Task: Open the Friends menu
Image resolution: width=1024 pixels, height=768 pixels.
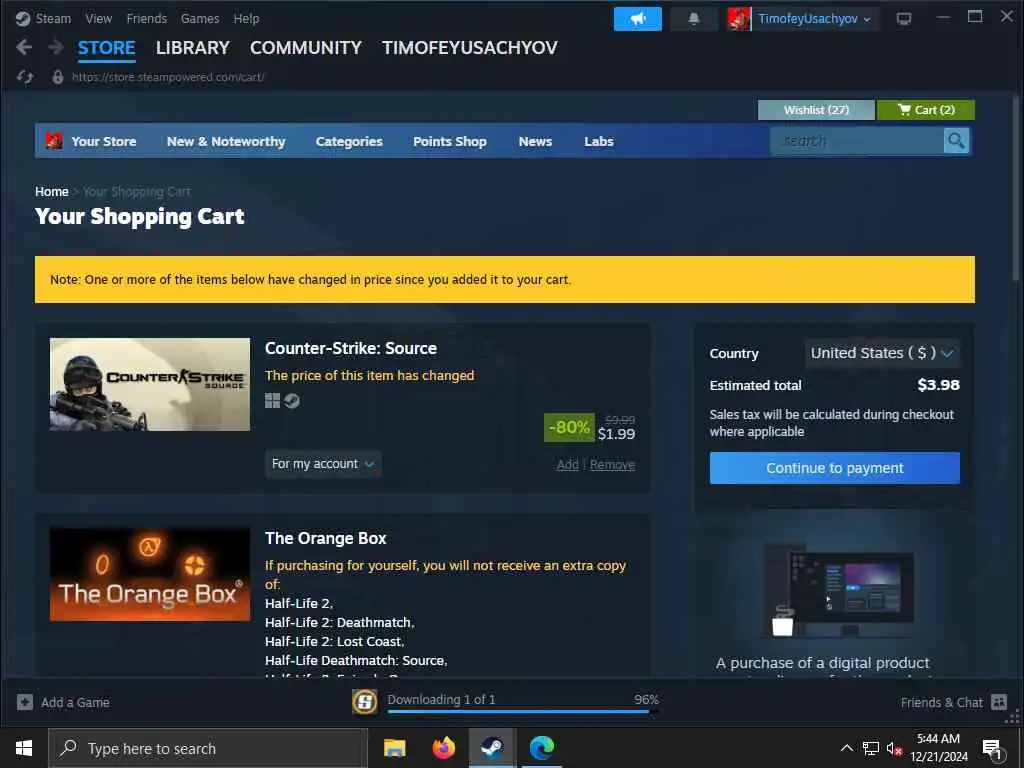Action: [x=146, y=18]
